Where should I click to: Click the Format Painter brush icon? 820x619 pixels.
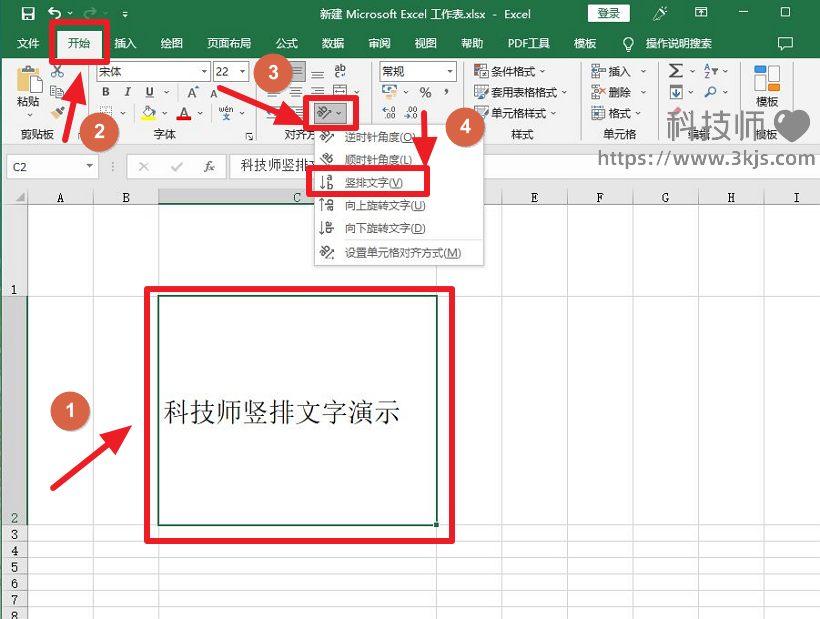pyautogui.click(x=58, y=112)
